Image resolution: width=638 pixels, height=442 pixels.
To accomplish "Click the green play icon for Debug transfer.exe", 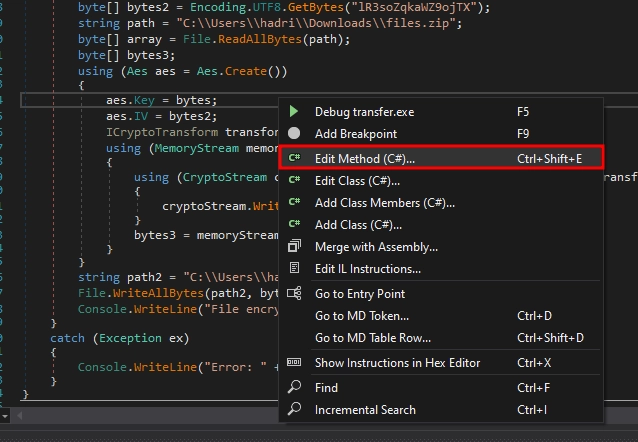I will click(294, 112).
